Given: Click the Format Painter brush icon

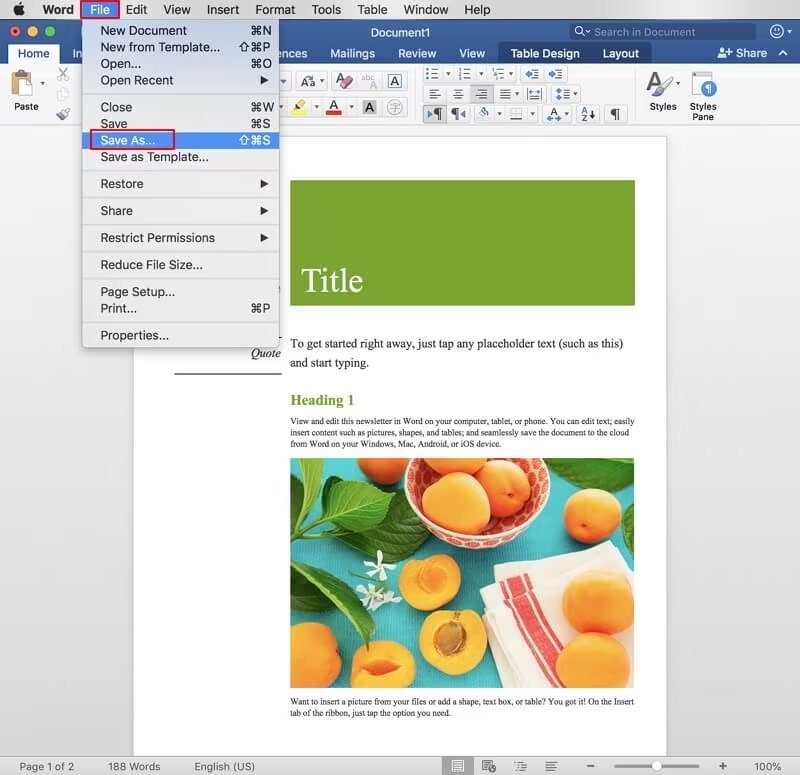Looking at the screenshot, I should pos(63,114).
